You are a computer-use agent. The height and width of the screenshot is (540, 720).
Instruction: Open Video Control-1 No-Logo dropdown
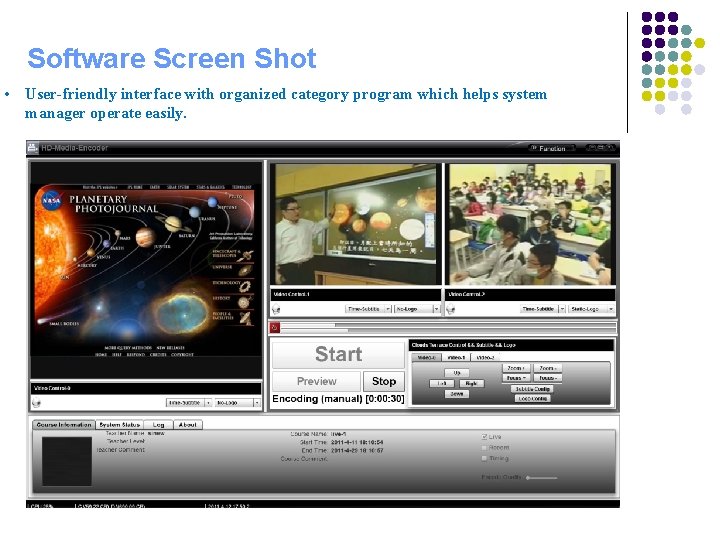(x=417, y=309)
